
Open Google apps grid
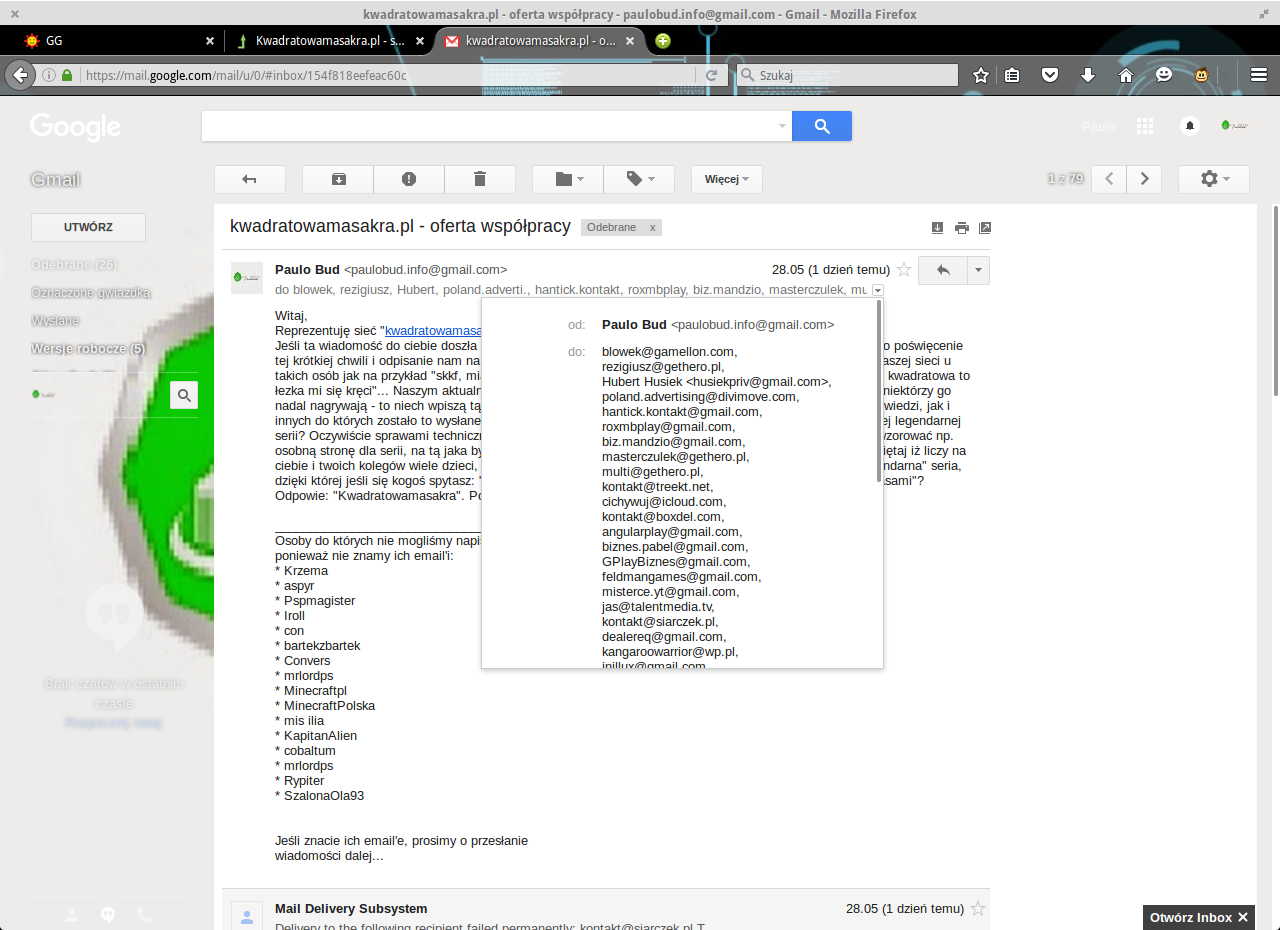1145,126
